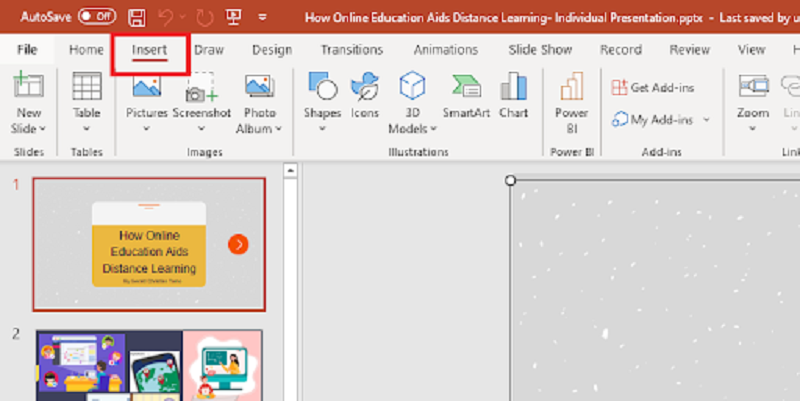Screen dimensions: 800x401
Task: Open Customize Quick Access Toolbar dropdown
Action: click(x=262, y=17)
